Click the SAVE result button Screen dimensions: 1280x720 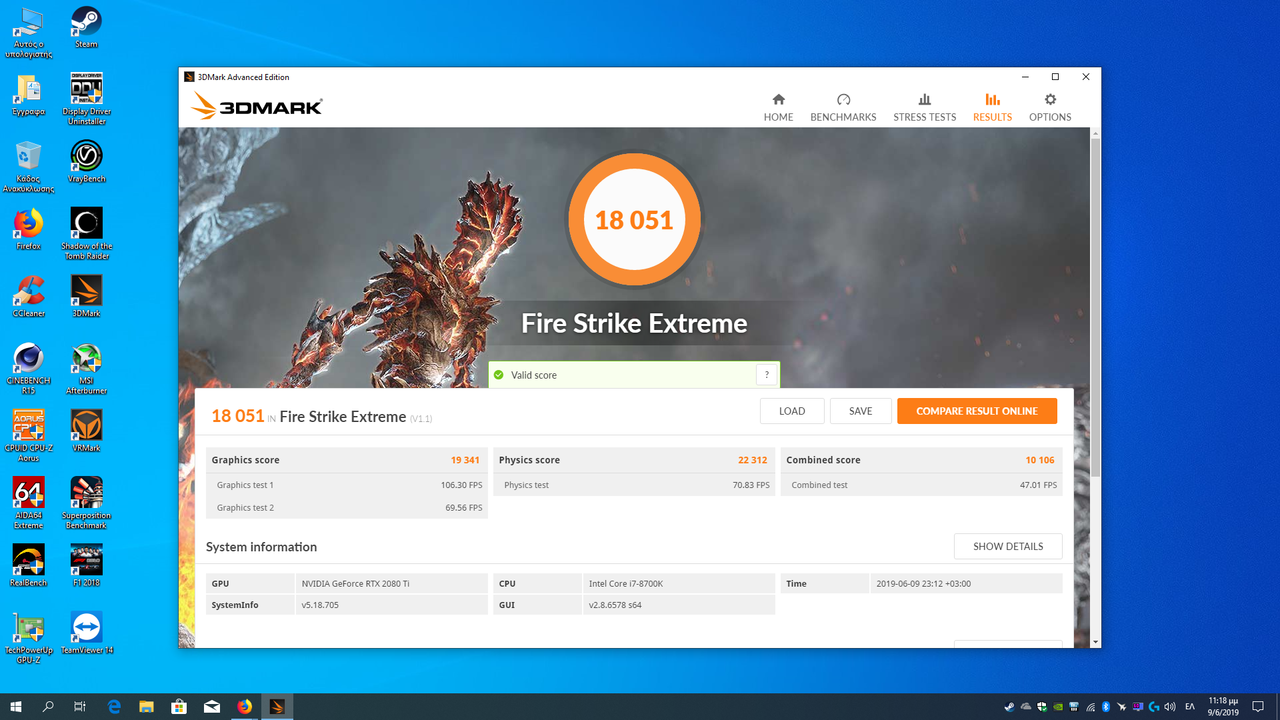tap(861, 411)
